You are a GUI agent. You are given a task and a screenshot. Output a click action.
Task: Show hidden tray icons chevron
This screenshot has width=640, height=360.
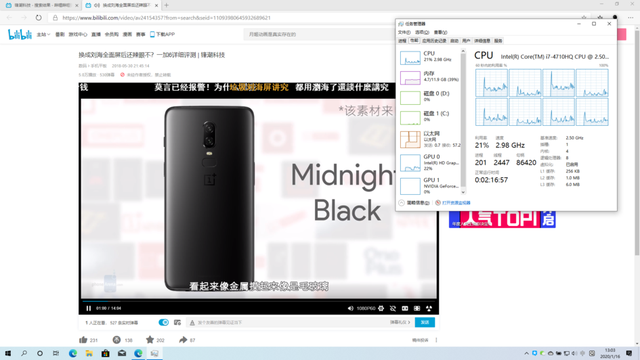pos(526,353)
